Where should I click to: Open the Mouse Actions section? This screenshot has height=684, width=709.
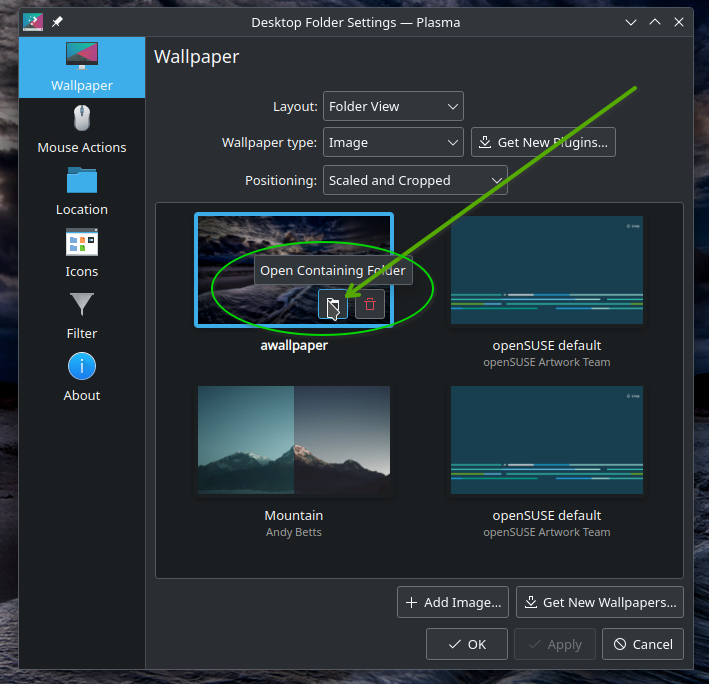click(x=82, y=130)
